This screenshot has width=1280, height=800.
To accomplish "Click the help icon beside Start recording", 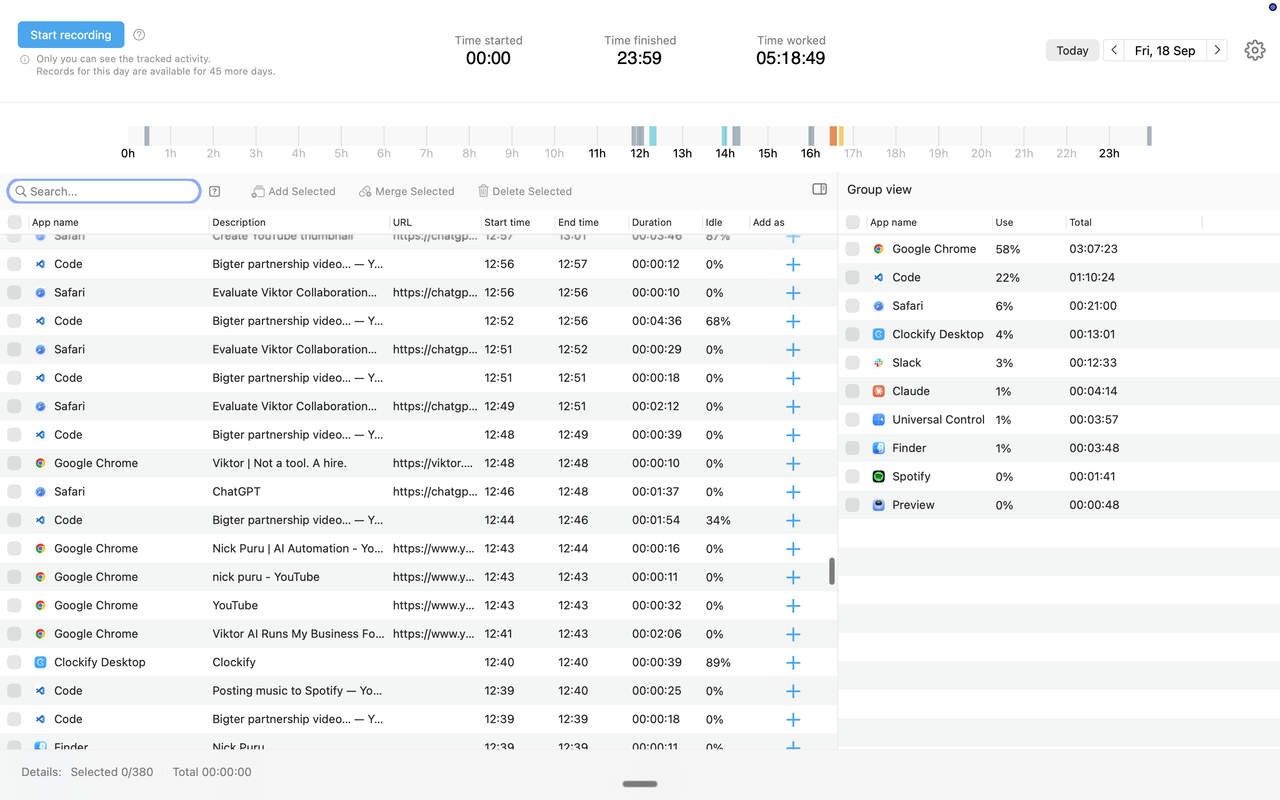I will (139, 35).
